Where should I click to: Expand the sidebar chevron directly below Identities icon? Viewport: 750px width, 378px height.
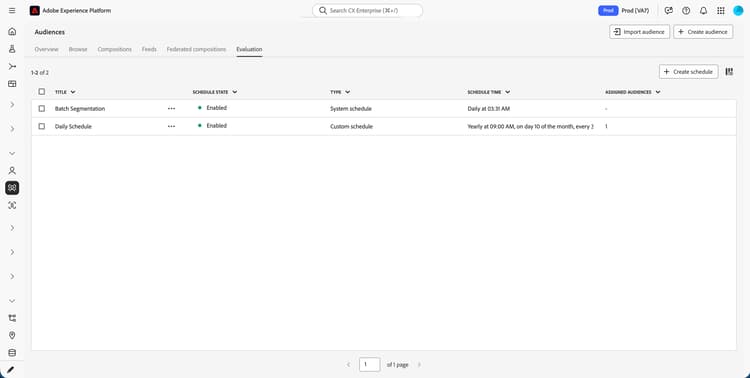pos(12,228)
